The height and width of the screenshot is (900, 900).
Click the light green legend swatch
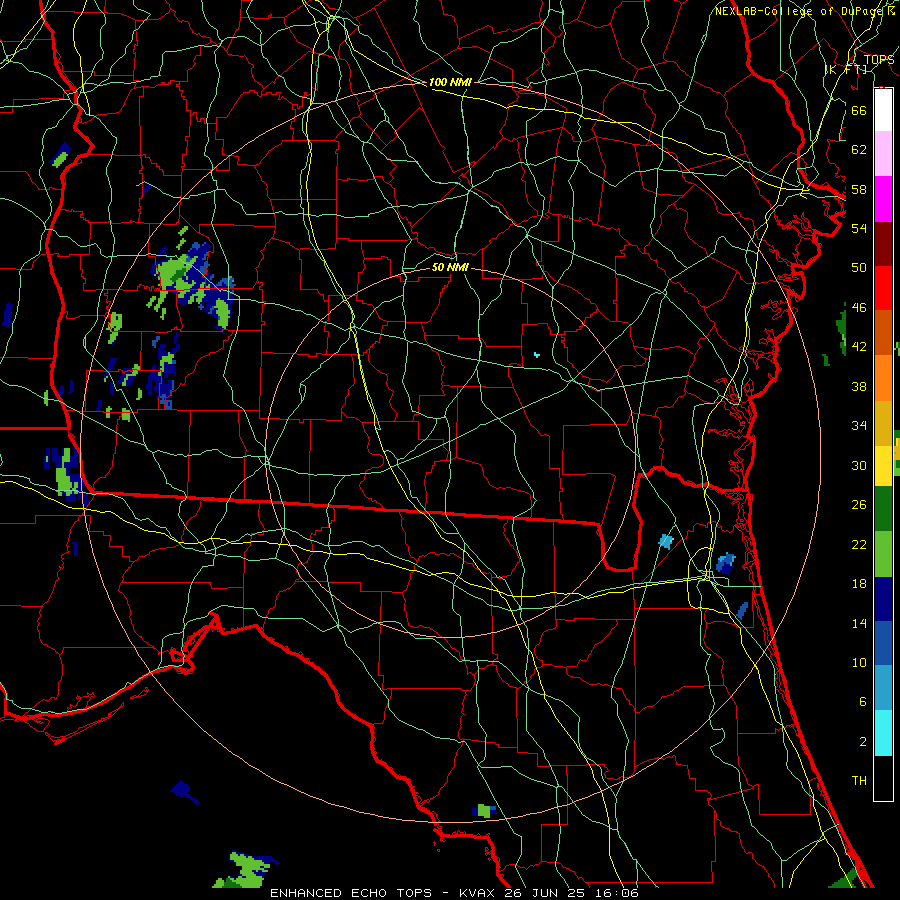click(x=883, y=554)
